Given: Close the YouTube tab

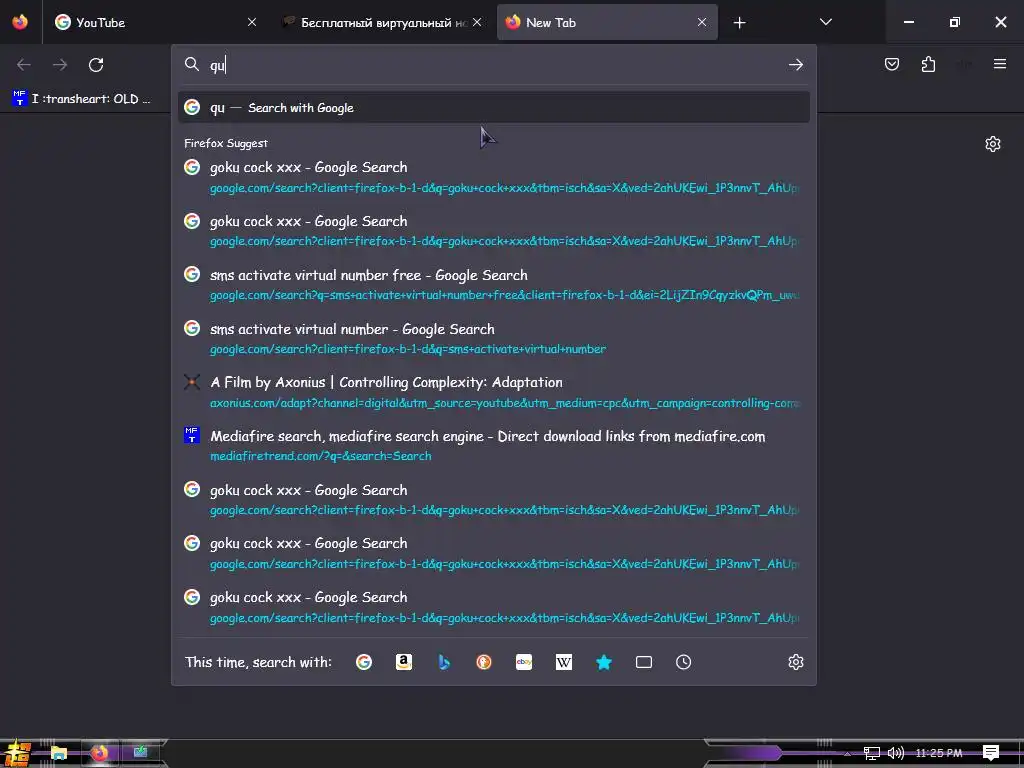Looking at the screenshot, I should tap(252, 22).
